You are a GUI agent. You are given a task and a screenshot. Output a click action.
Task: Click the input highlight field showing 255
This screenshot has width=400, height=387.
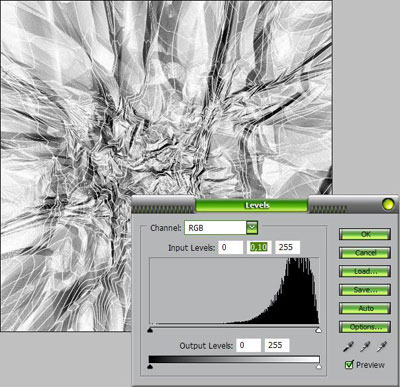[287, 247]
